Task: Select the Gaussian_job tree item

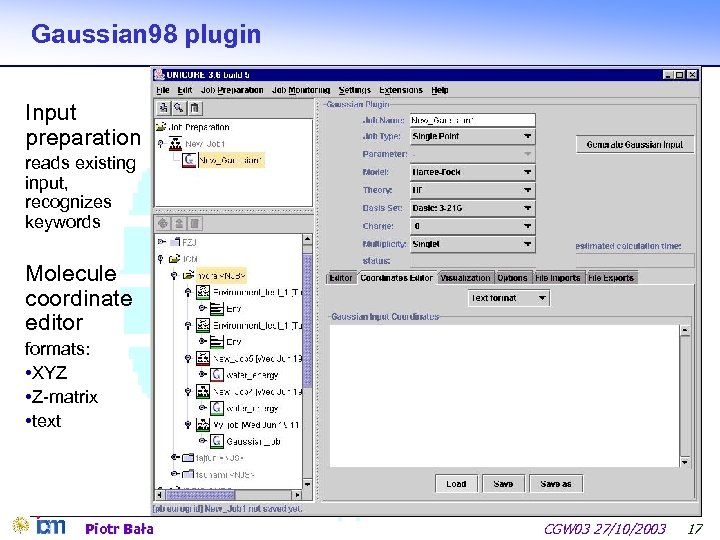Action: point(253,442)
